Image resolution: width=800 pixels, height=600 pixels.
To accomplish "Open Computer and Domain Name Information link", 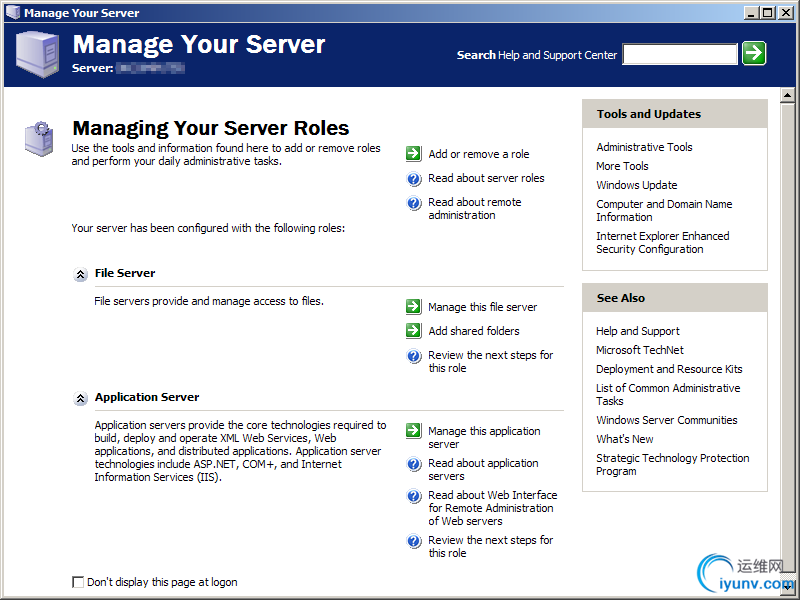I will coord(664,210).
